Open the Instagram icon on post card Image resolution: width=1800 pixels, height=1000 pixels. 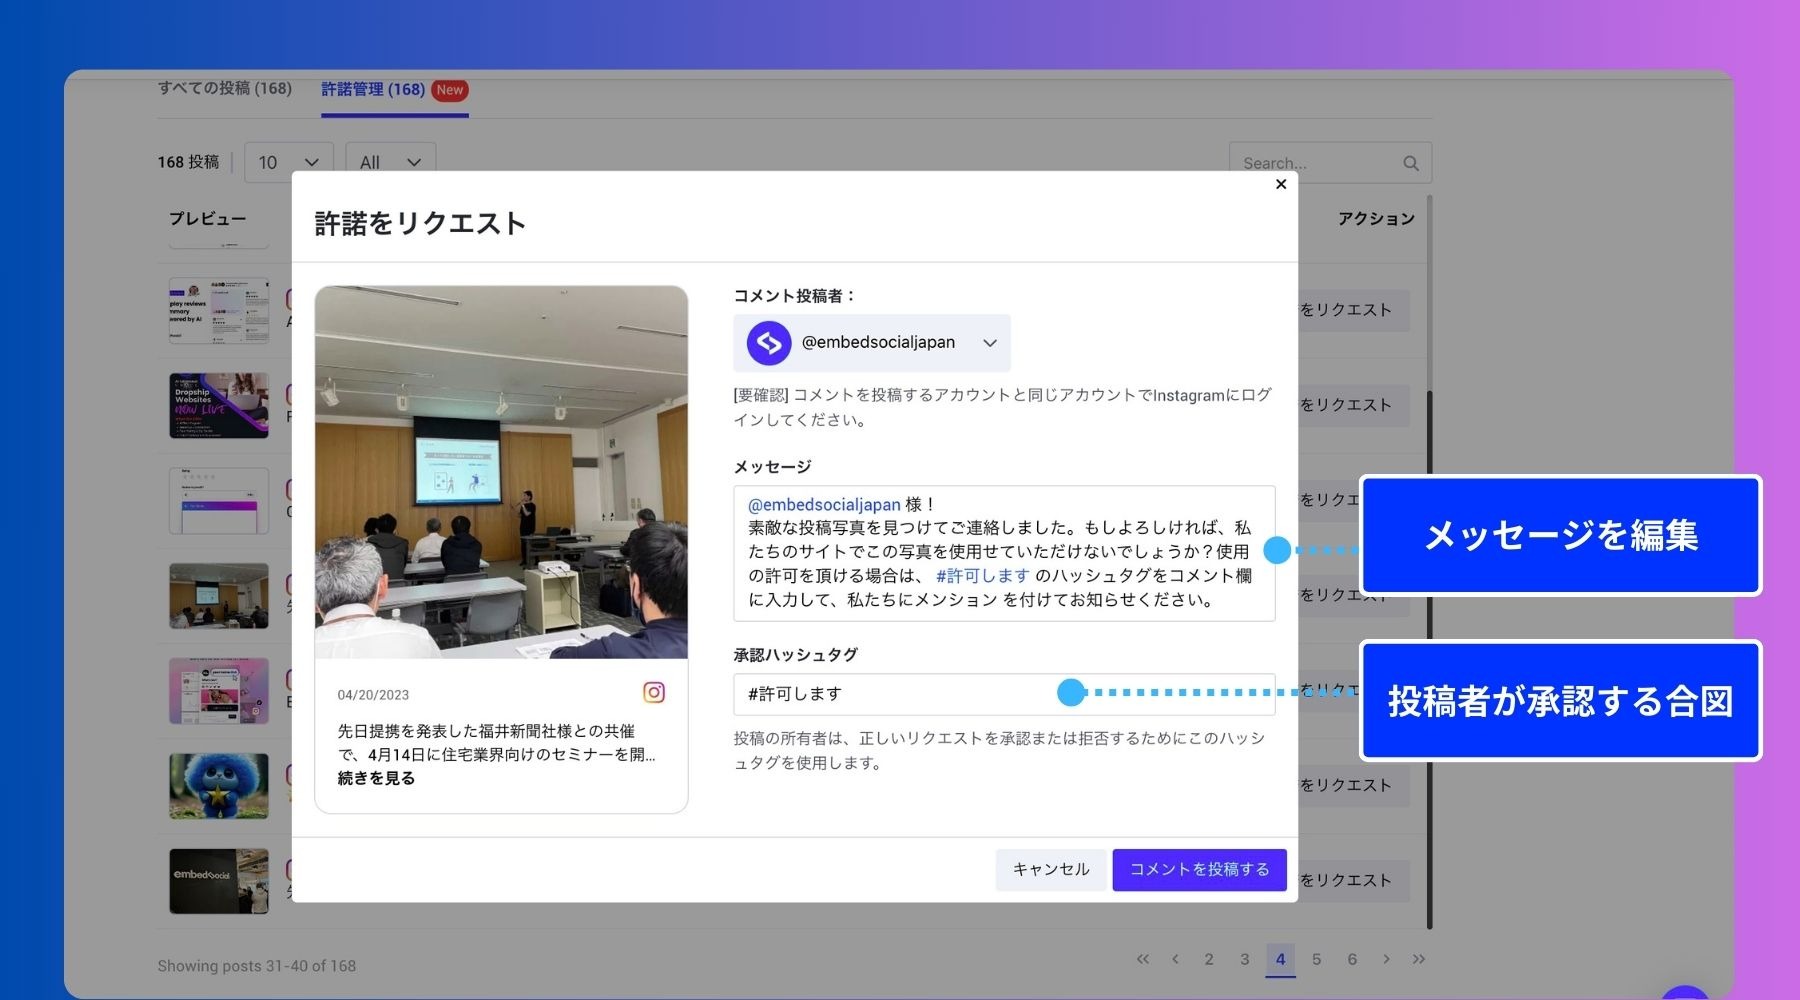pos(654,692)
